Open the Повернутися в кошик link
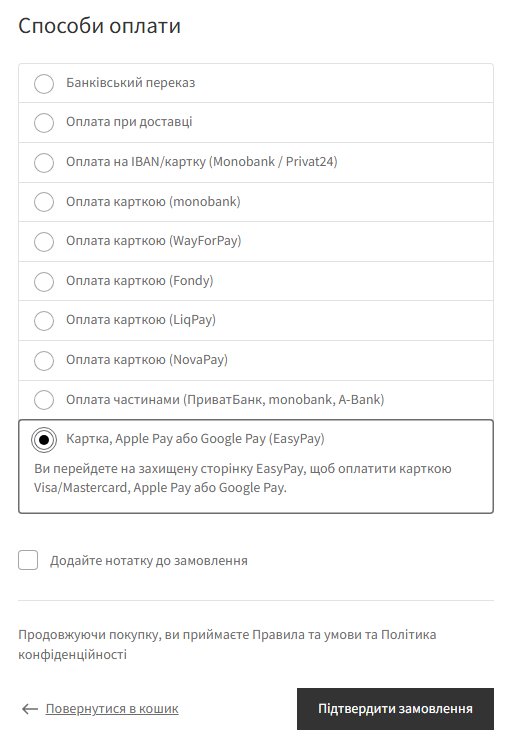Screen dimensions: 520x750 pyautogui.click(x=112, y=709)
